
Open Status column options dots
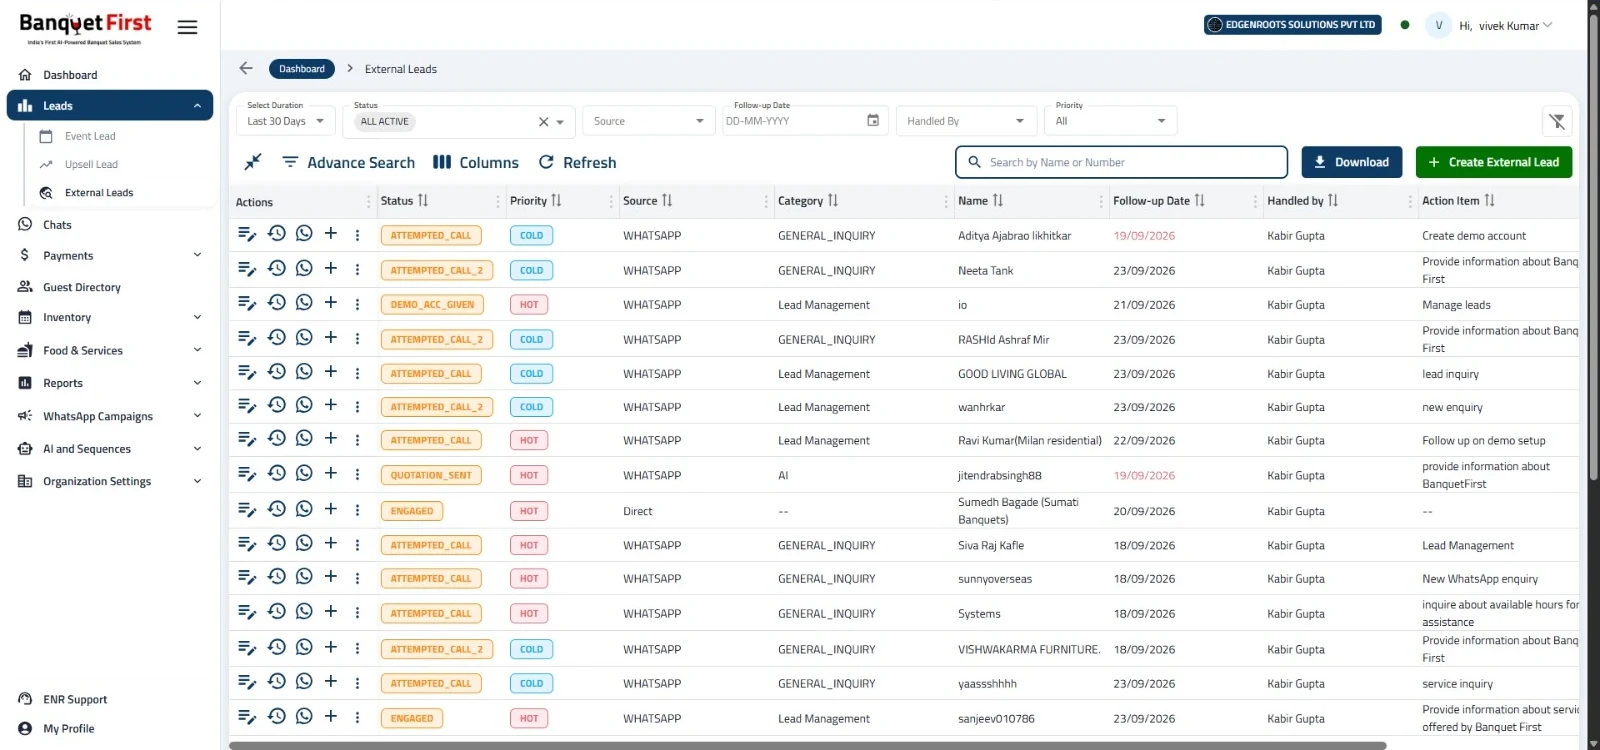click(x=497, y=201)
